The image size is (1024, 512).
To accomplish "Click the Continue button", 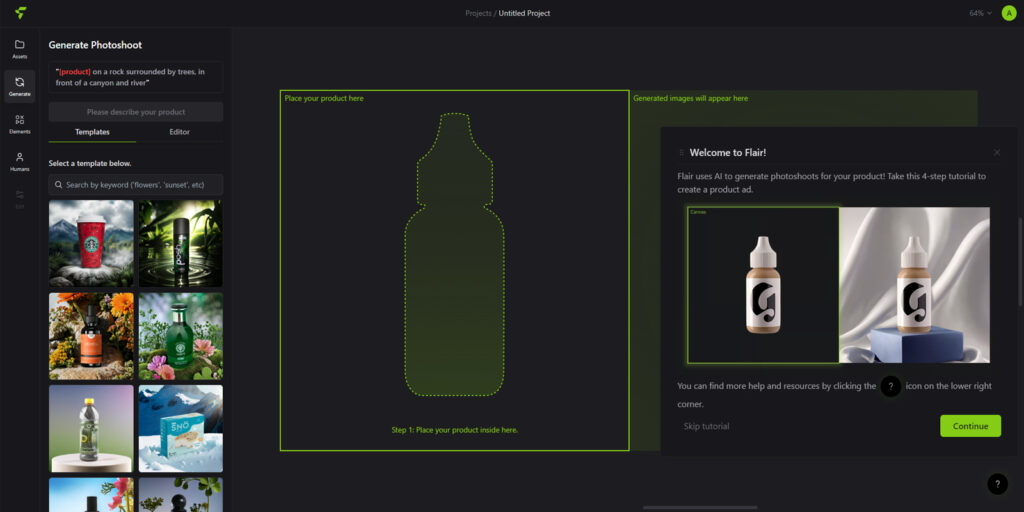I will coord(970,426).
